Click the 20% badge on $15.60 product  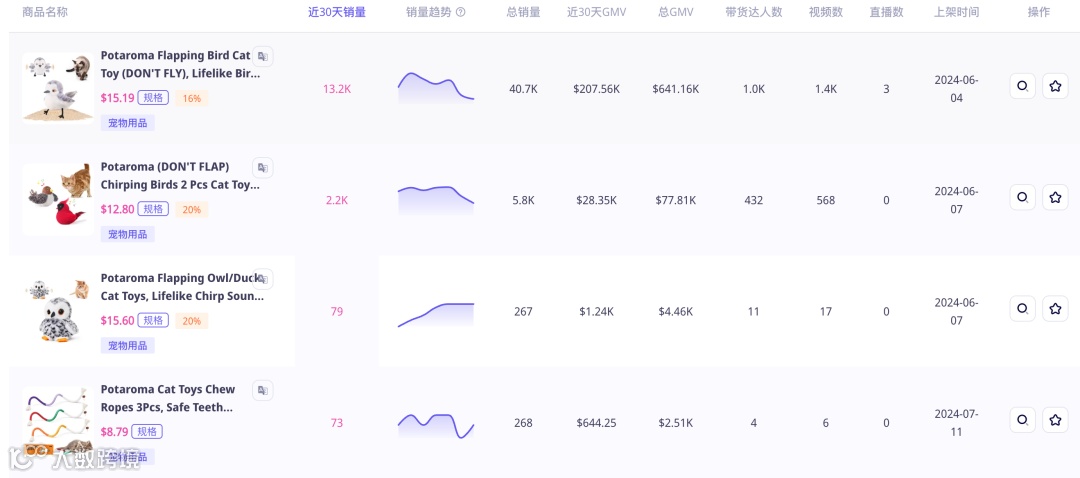[191, 321]
